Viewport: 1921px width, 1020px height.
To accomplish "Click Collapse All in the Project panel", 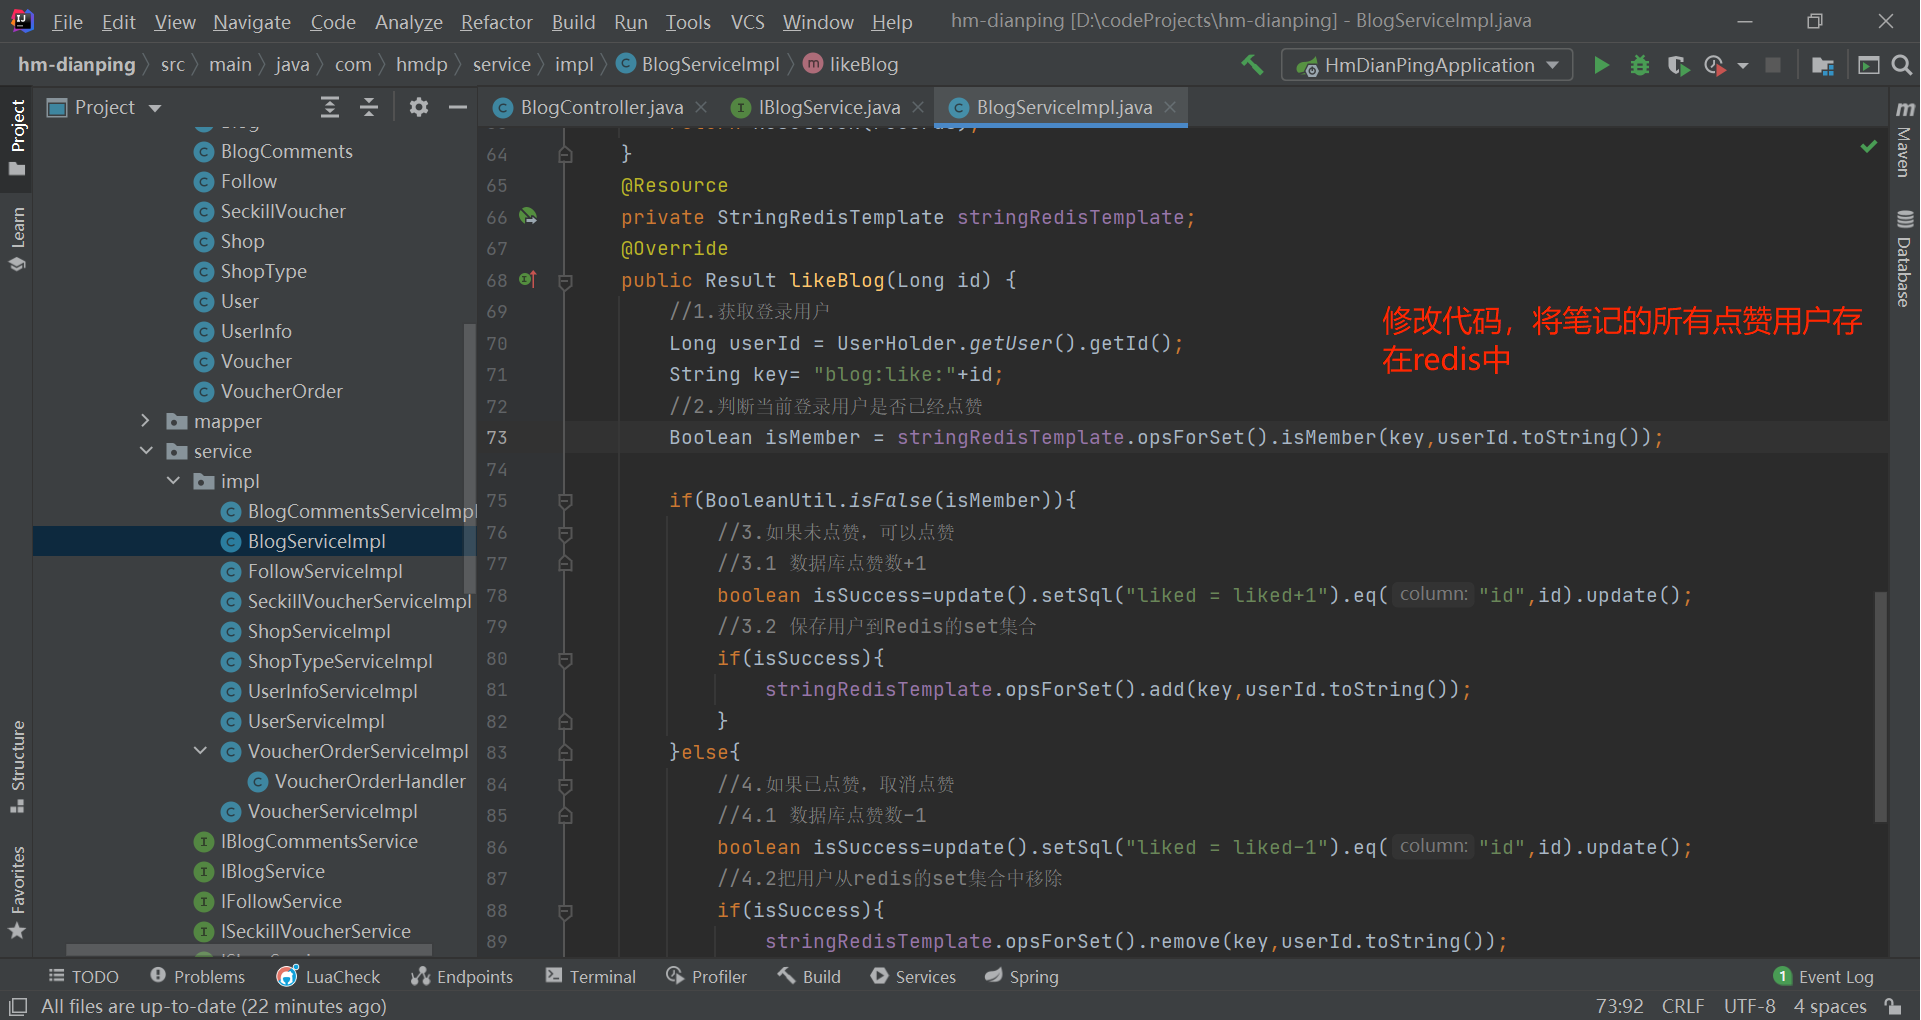I will tap(369, 107).
